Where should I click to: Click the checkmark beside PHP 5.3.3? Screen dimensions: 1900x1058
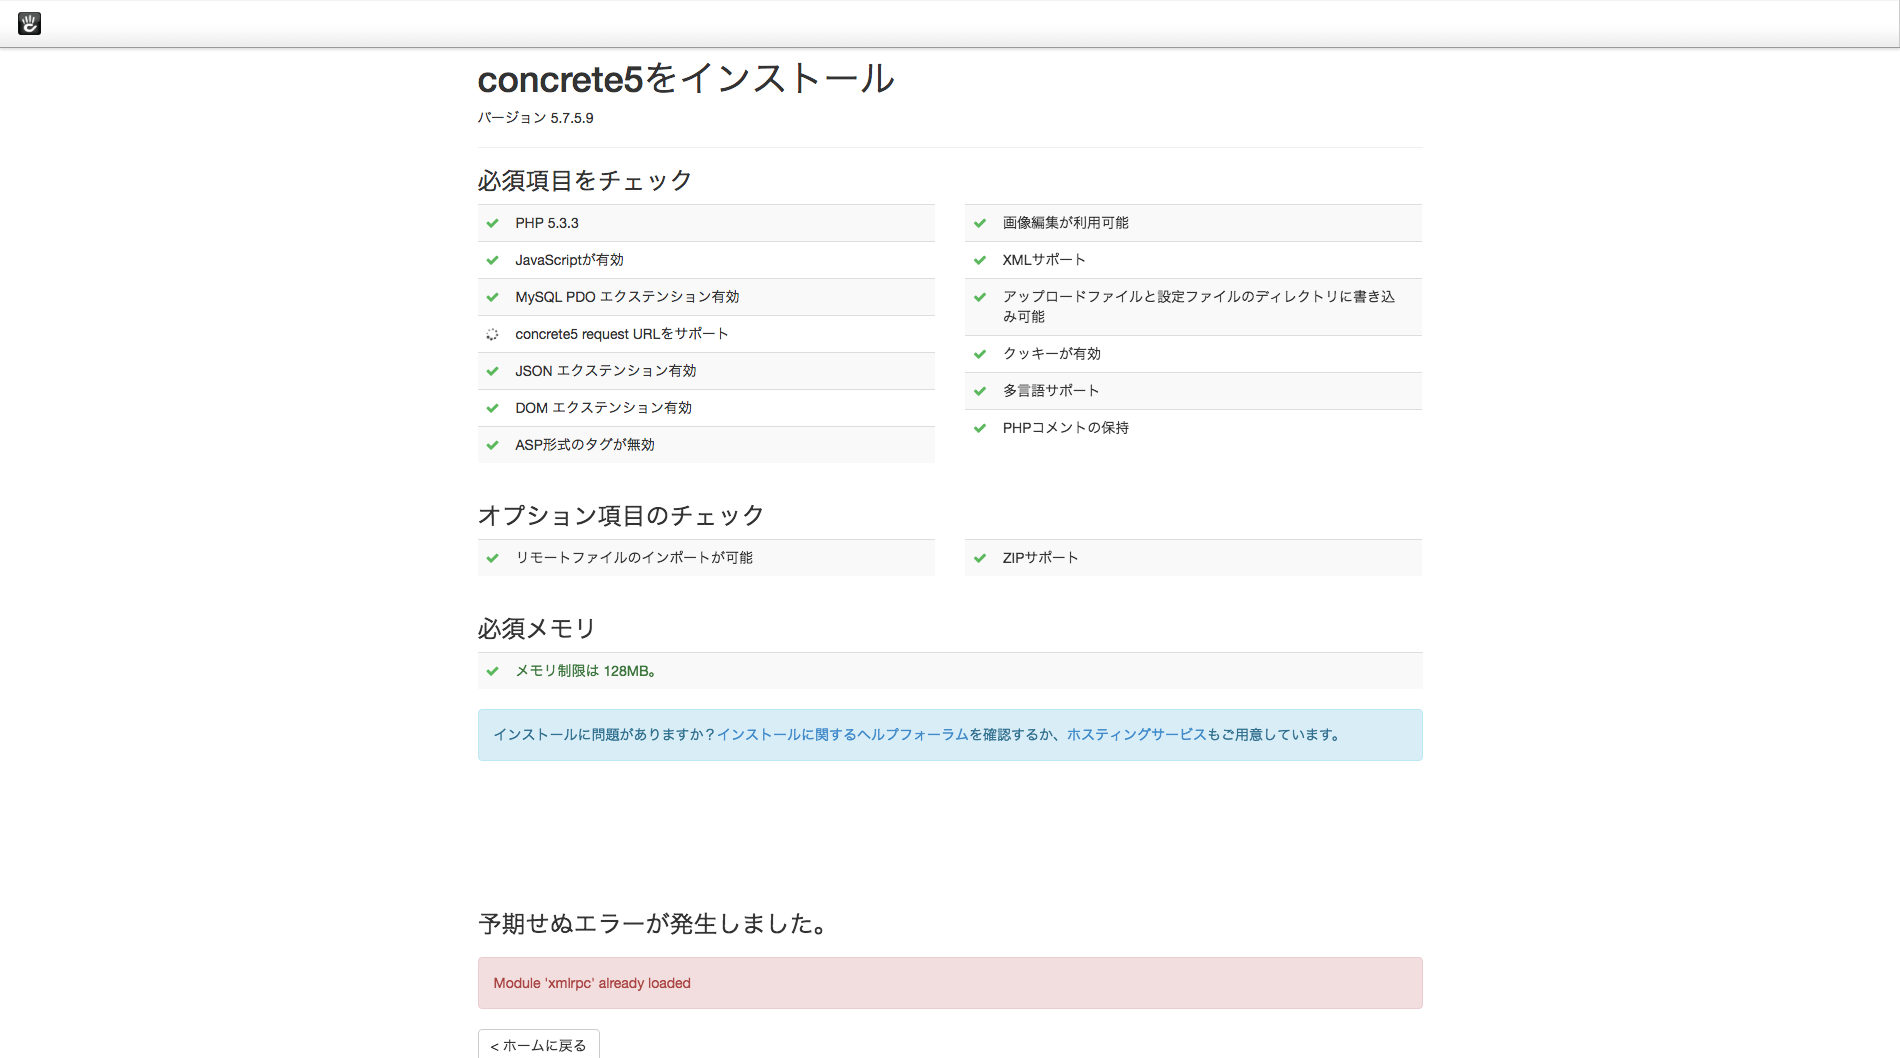(492, 223)
